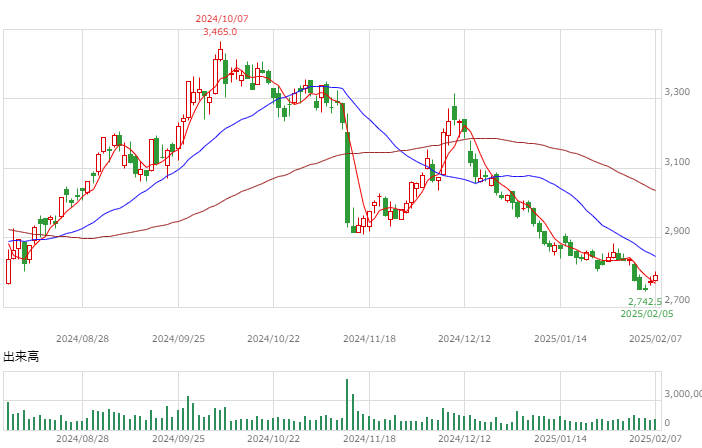Click 2024/12/12 date under price chart
The width and height of the screenshot is (702, 448).
click(464, 339)
